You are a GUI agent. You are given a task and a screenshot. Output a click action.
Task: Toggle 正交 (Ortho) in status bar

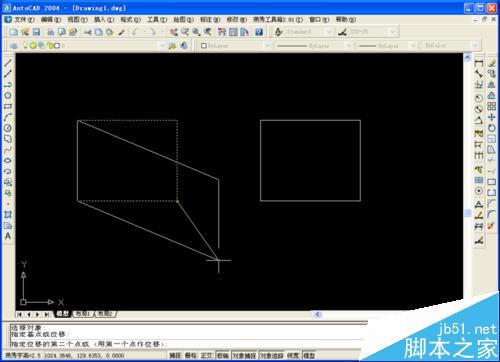click(x=206, y=355)
